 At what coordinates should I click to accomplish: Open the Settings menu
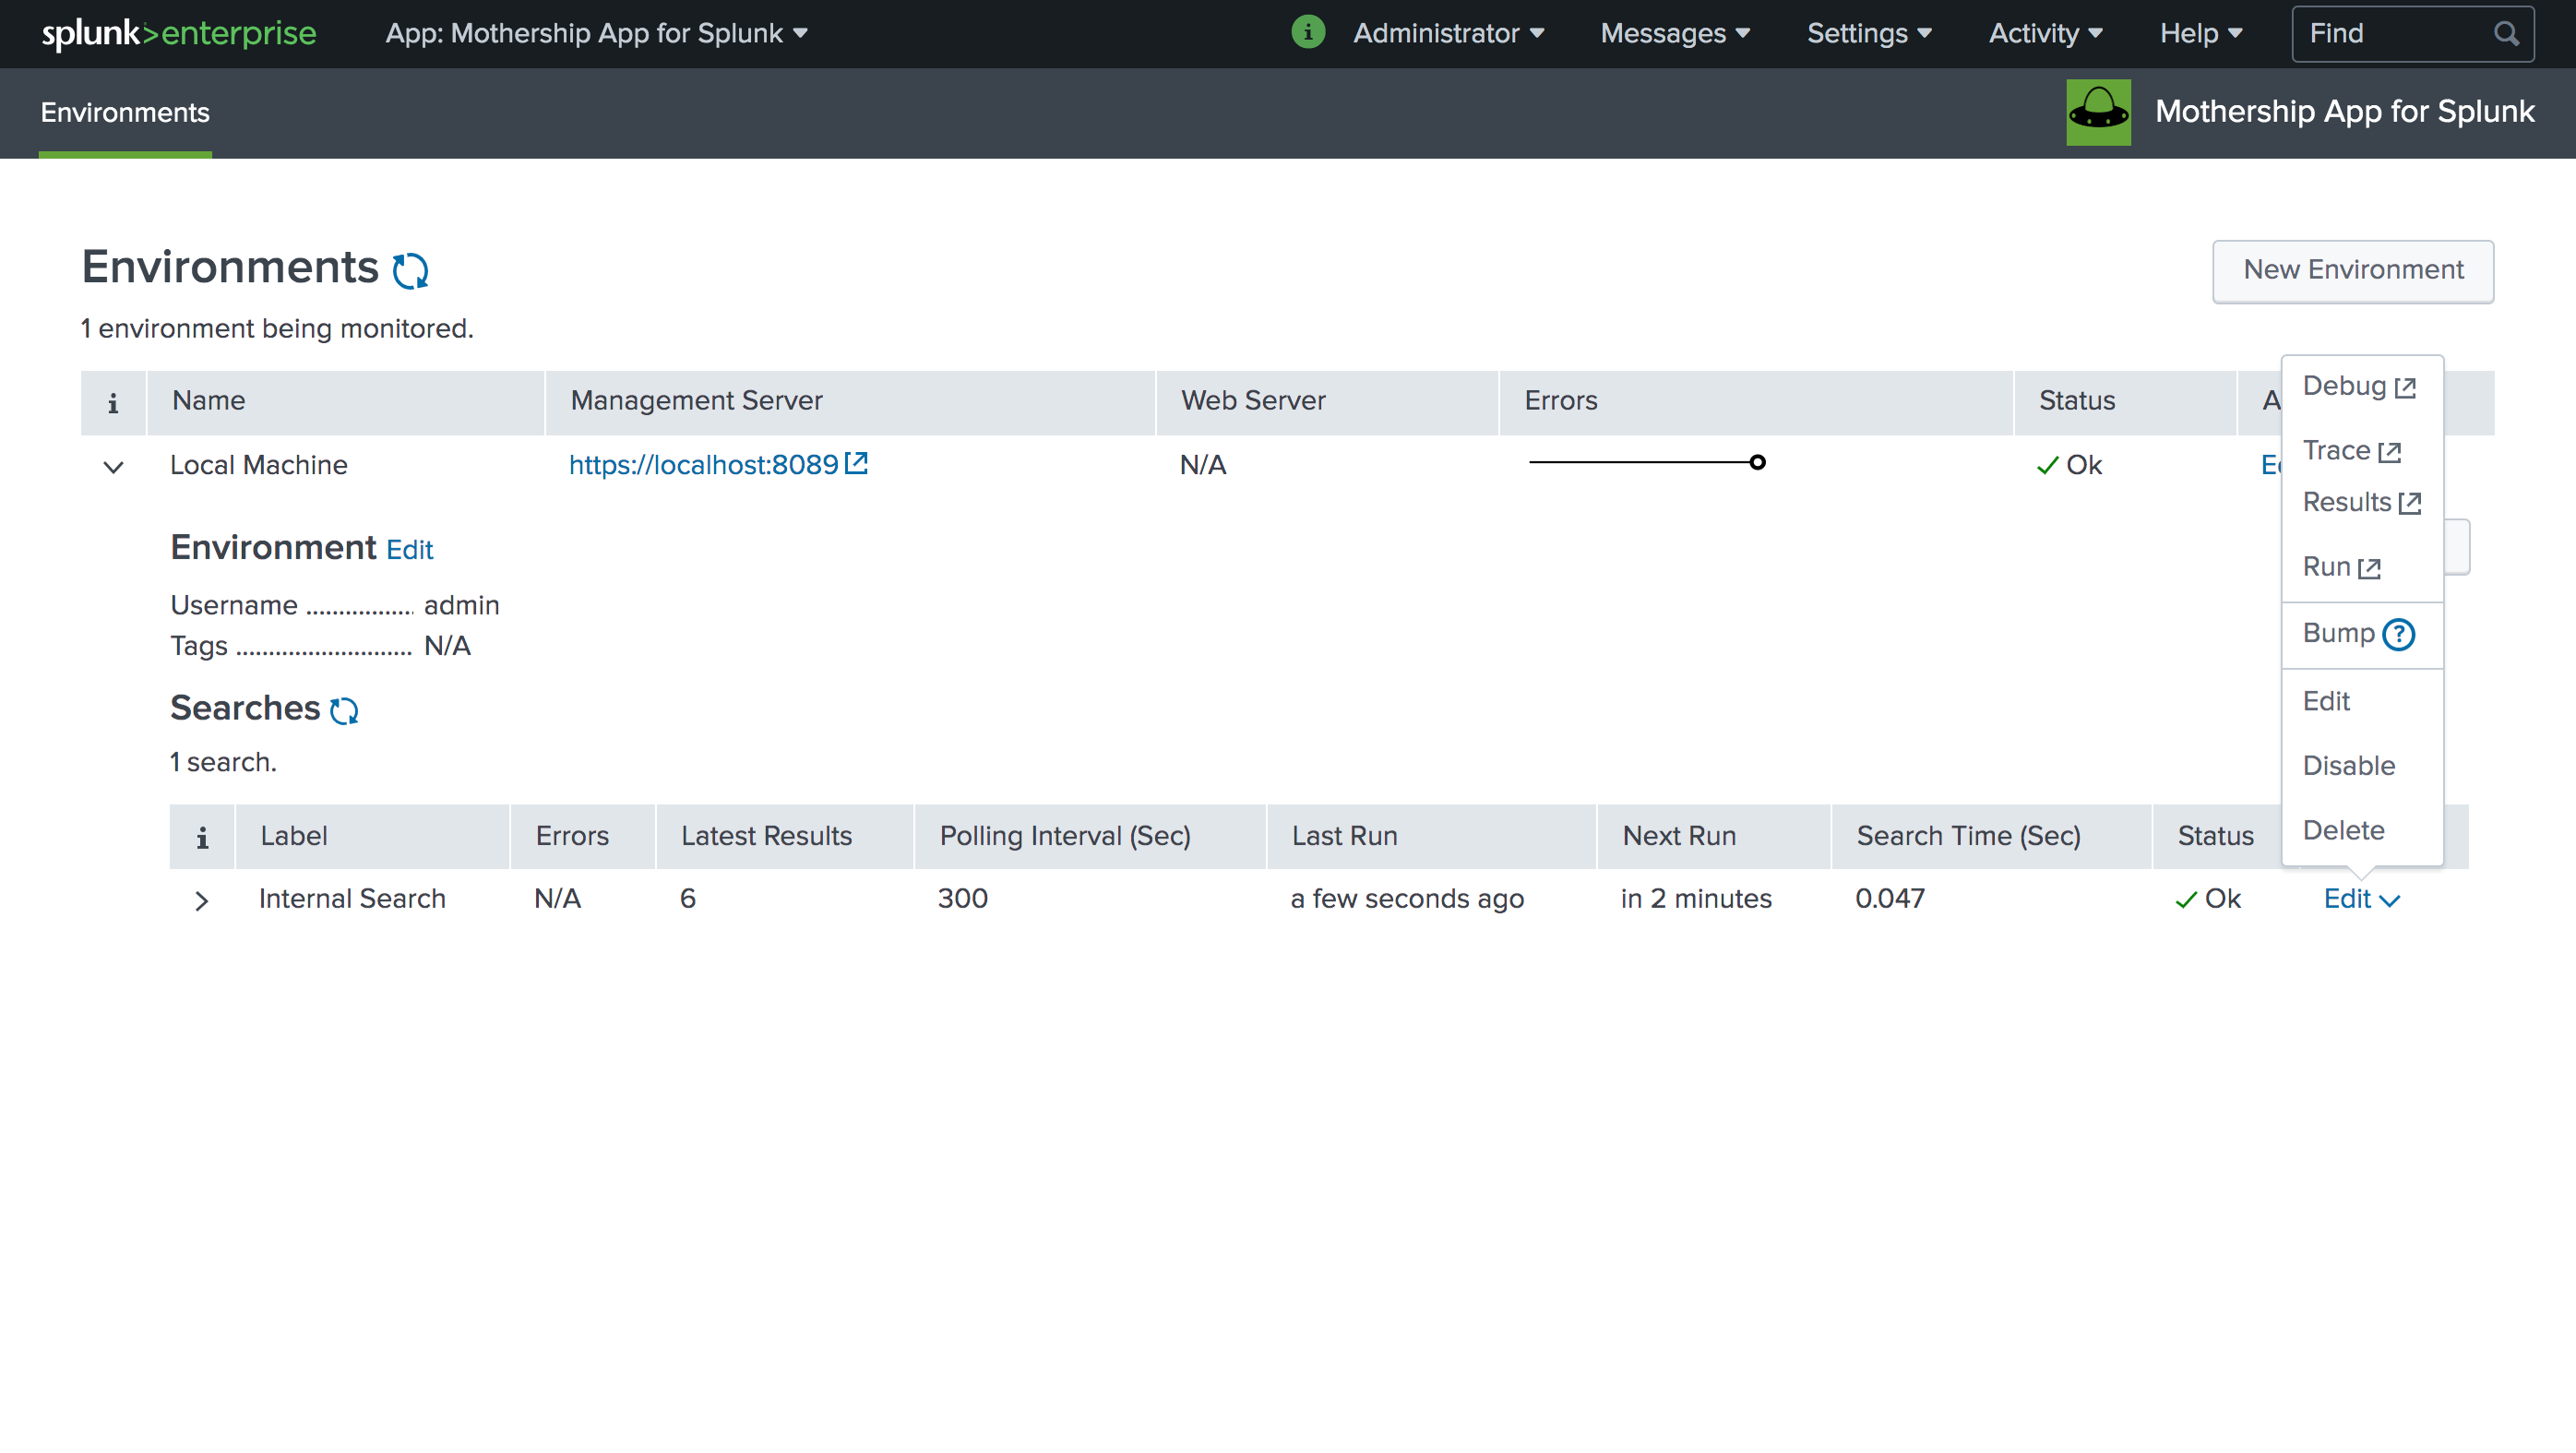pyautogui.click(x=1869, y=33)
